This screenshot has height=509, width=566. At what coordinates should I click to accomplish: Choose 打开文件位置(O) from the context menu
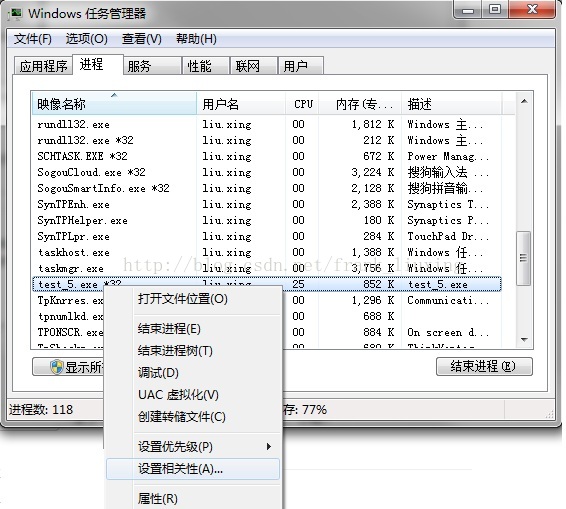coord(193,299)
